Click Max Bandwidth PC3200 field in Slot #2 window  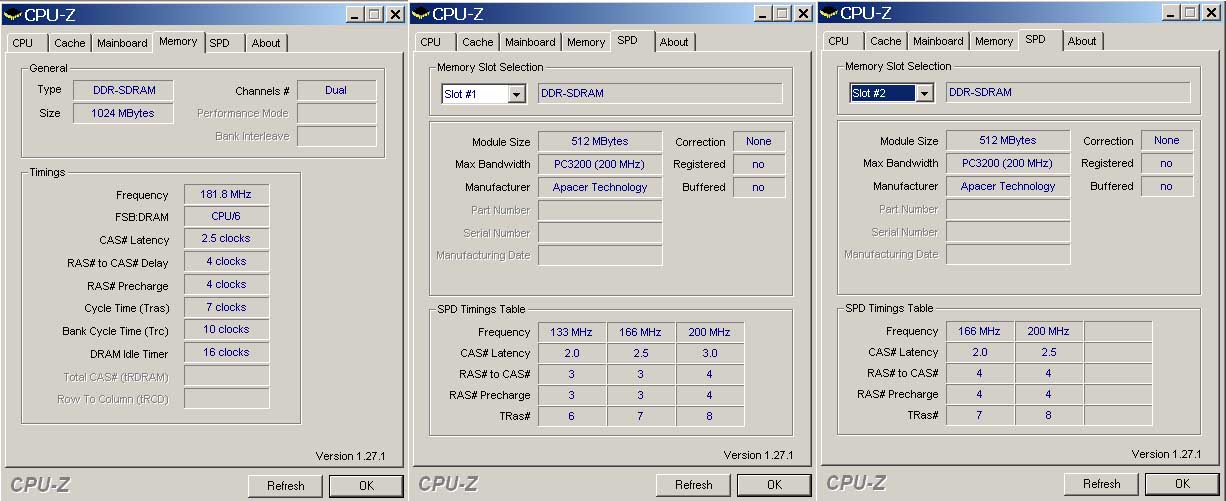pos(1008,163)
